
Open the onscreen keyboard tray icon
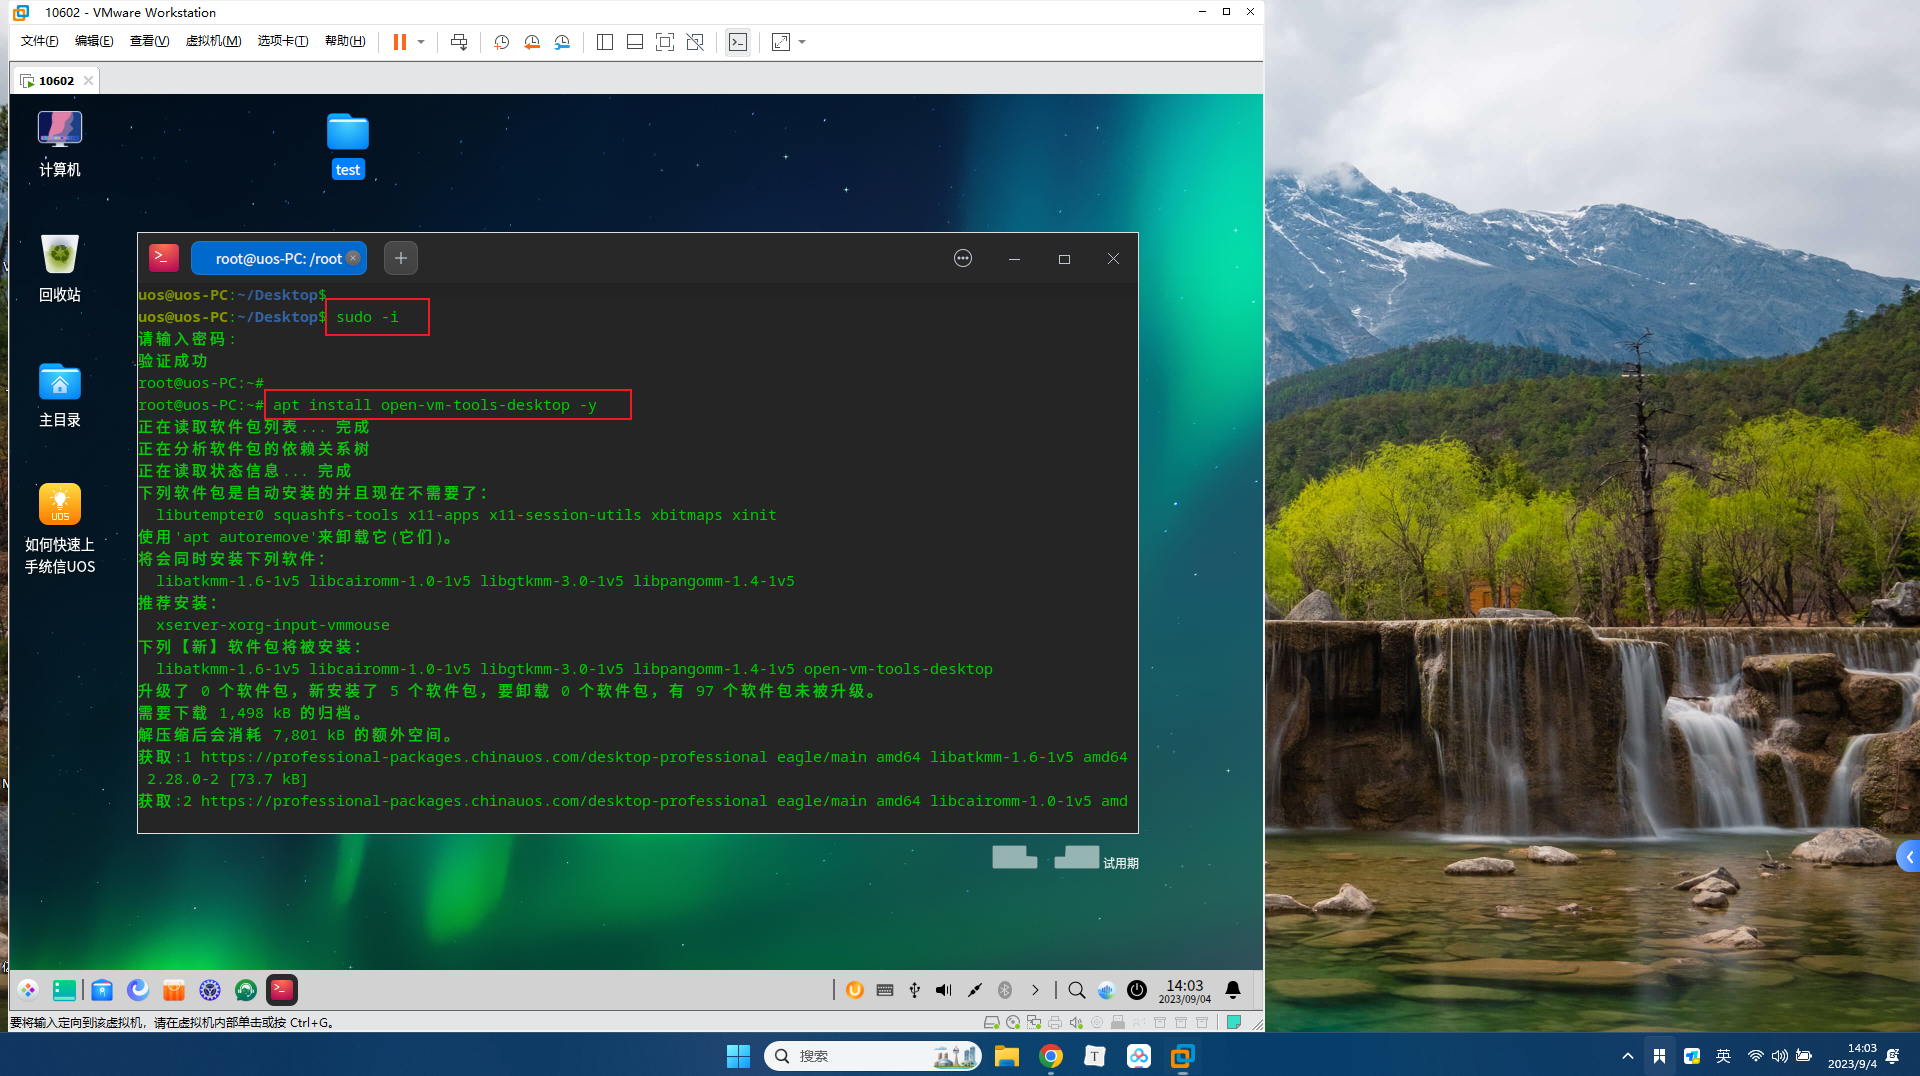885,990
